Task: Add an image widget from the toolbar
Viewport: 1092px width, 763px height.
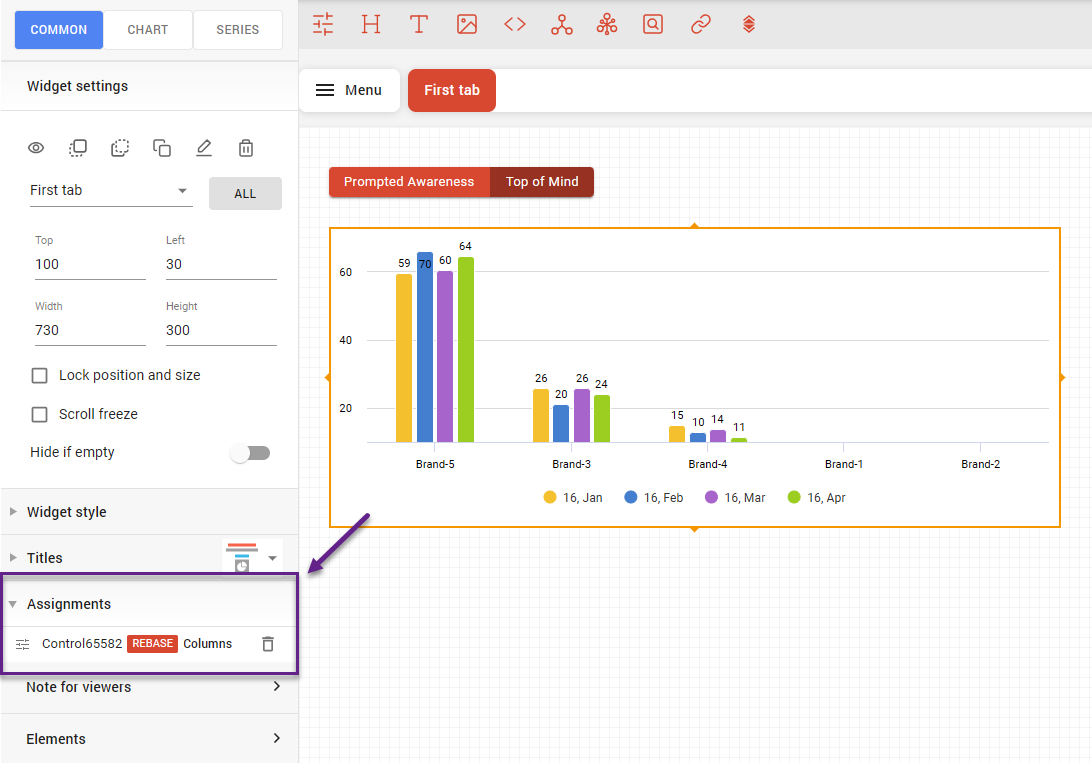Action: pyautogui.click(x=467, y=25)
